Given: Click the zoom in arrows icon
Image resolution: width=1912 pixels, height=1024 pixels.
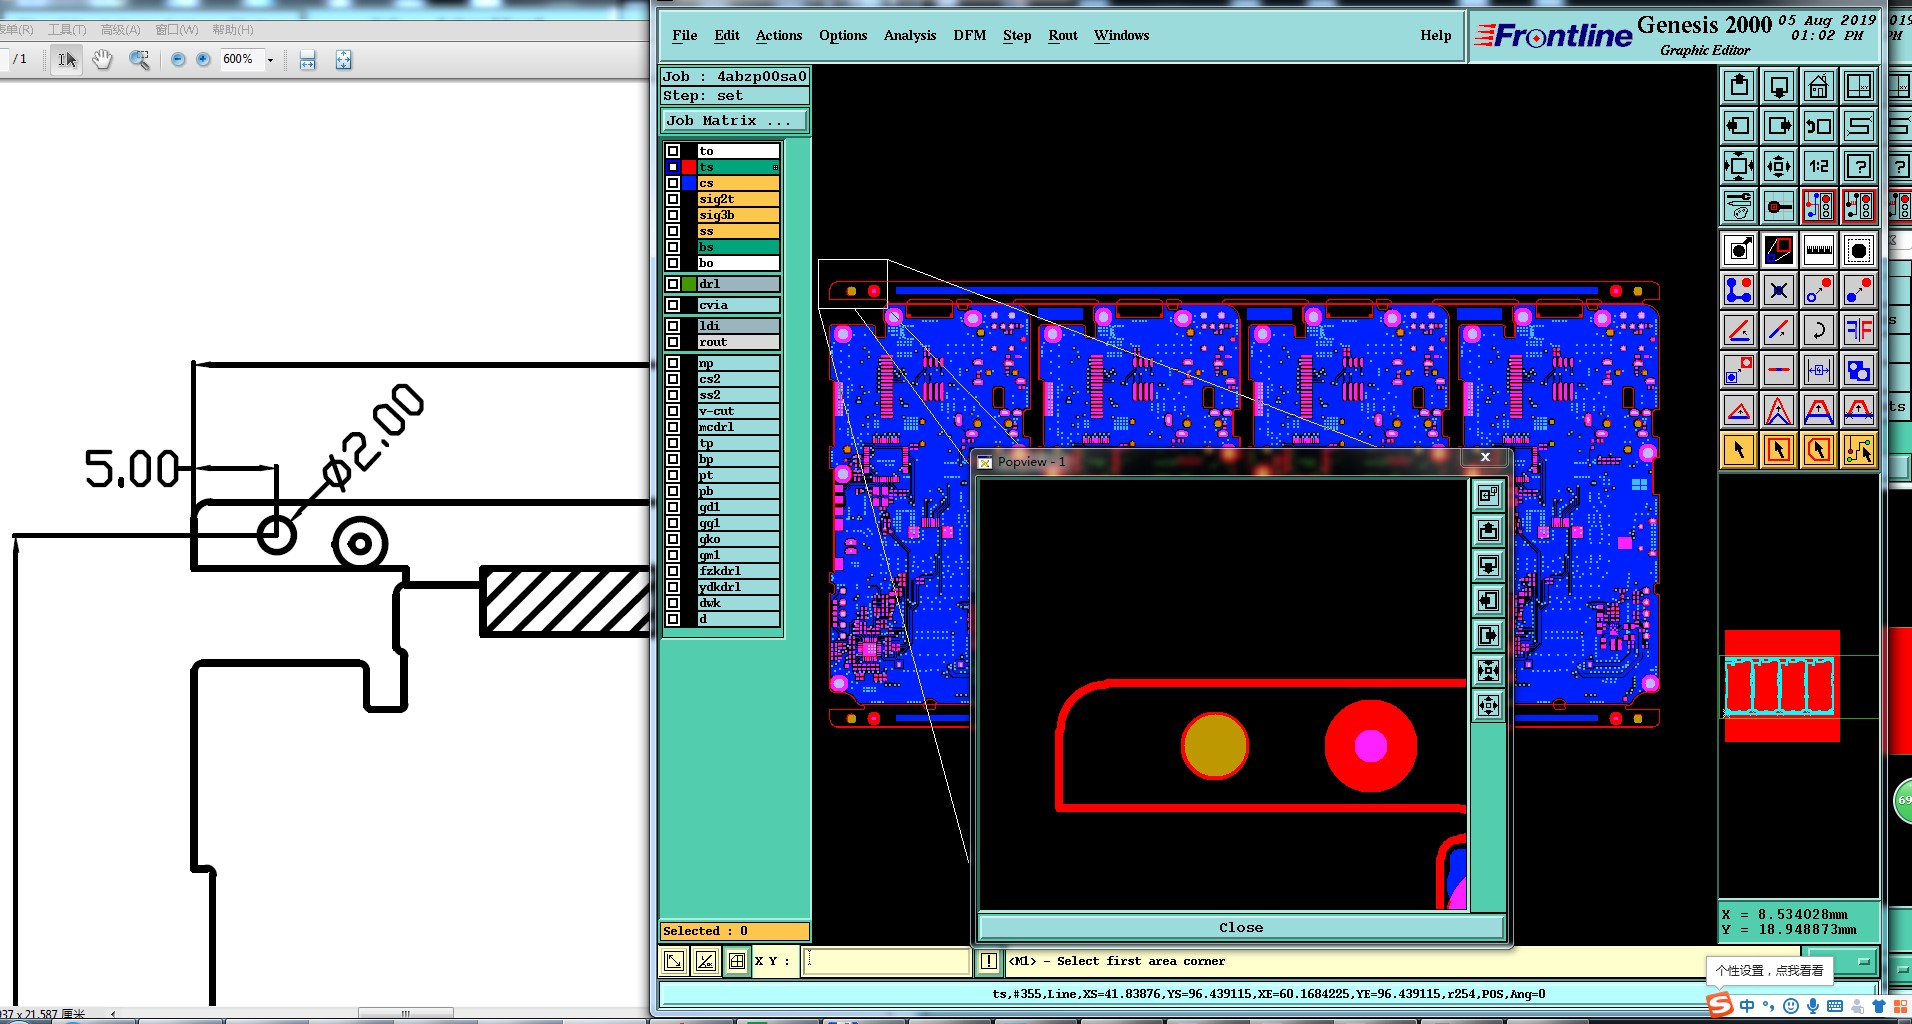Looking at the screenshot, I should click(1739, 166).
